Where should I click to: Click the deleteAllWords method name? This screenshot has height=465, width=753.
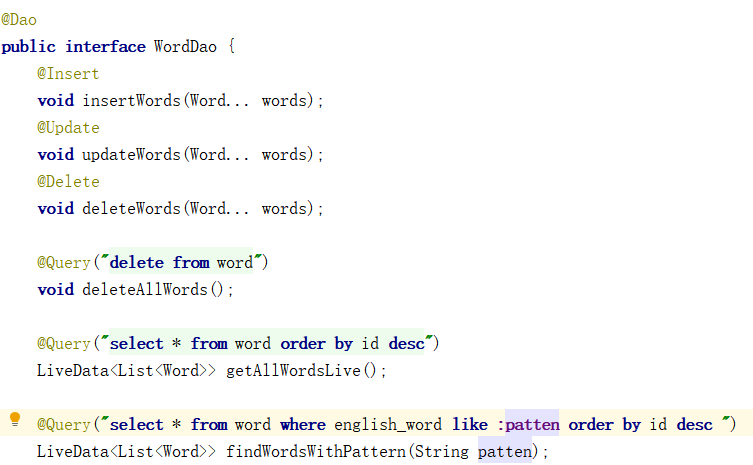point(145,290)
